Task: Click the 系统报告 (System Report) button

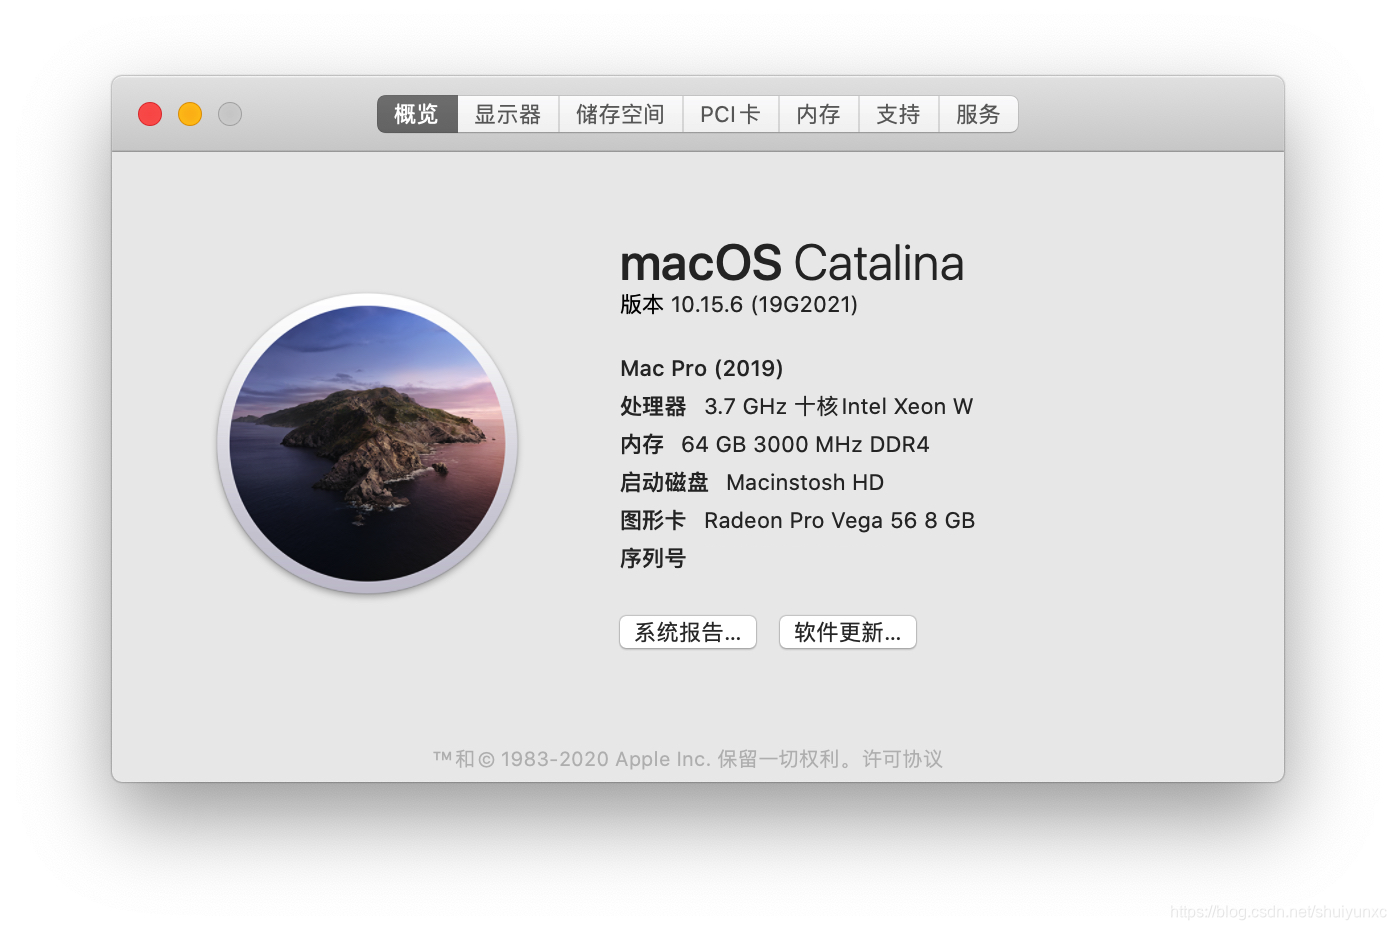Action: [687, 632]
